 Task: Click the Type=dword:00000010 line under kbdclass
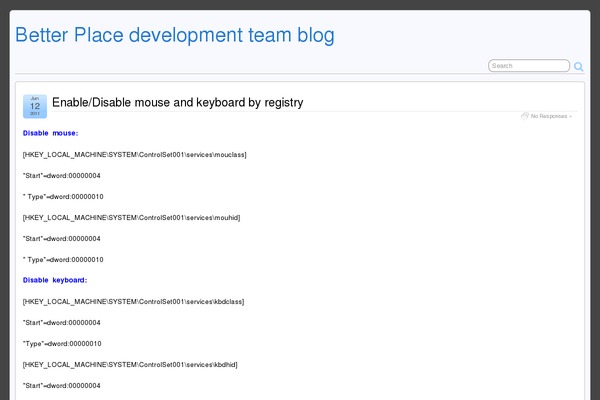62,344
